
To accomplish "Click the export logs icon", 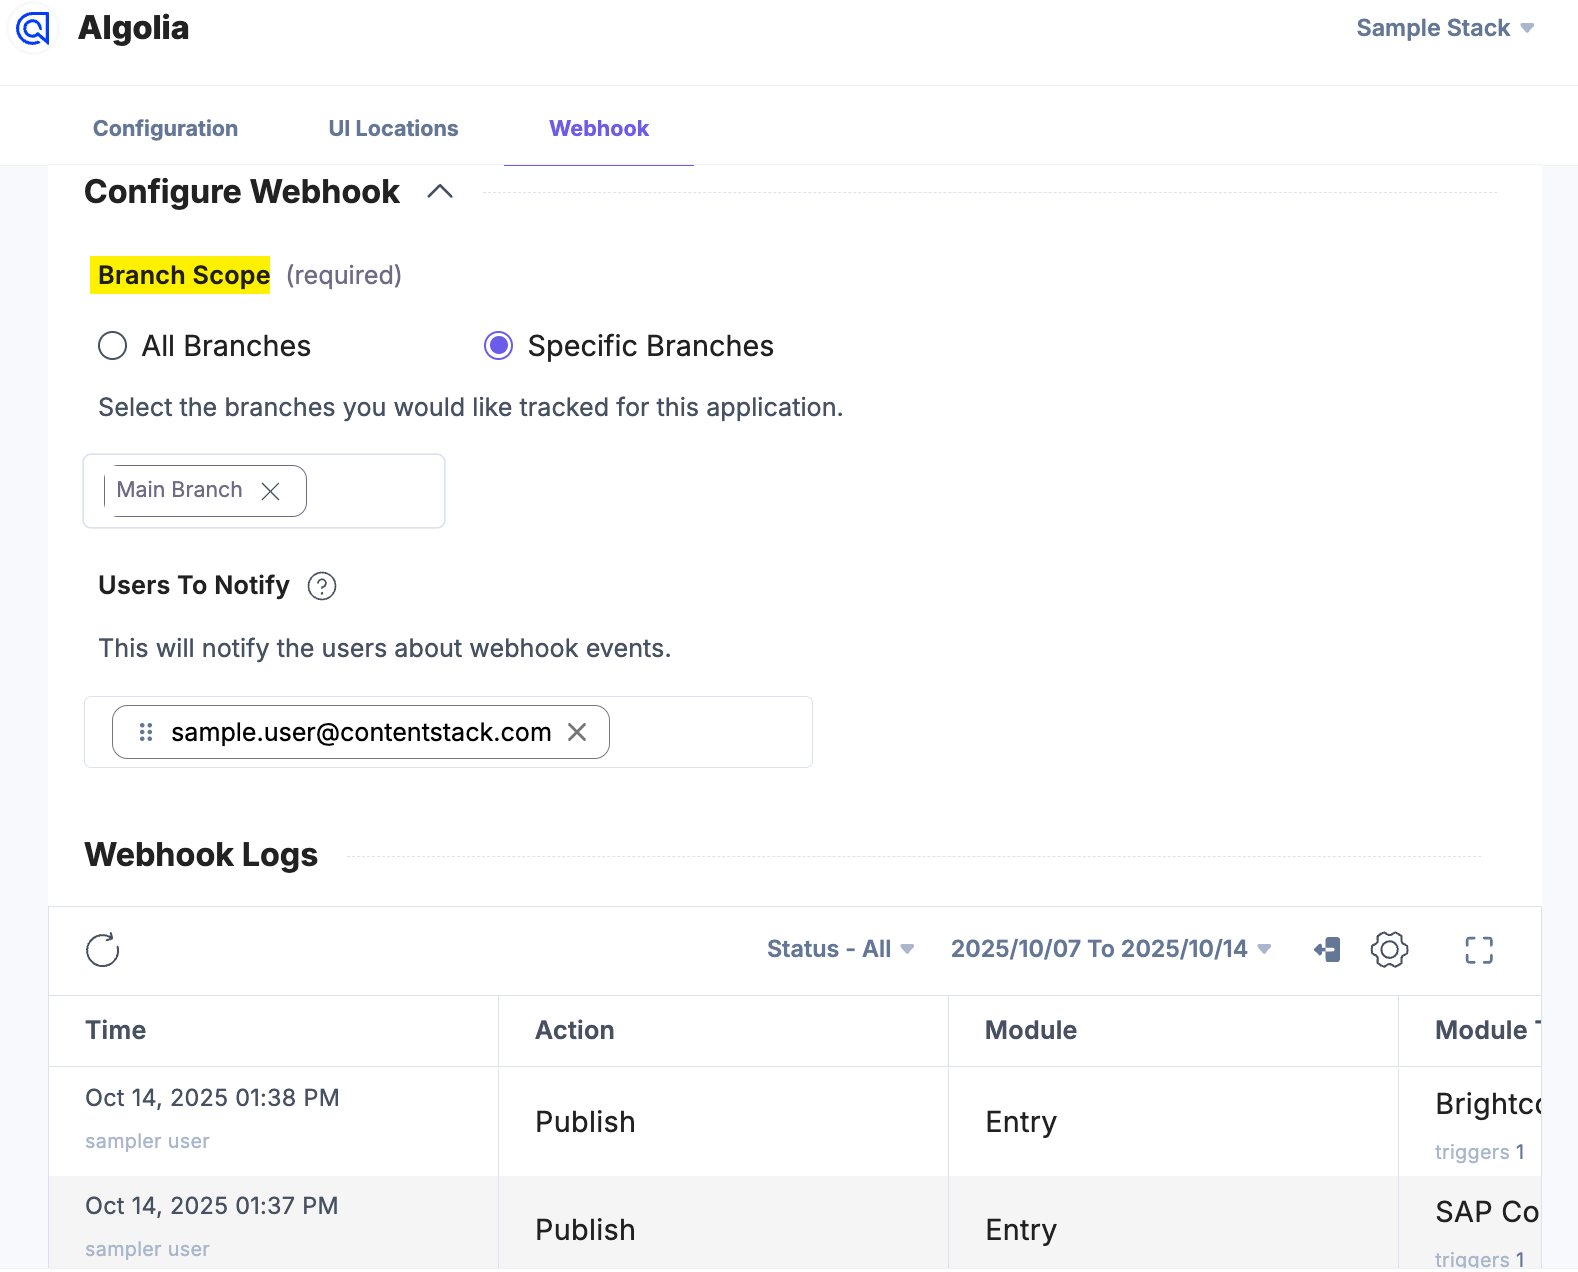I will click(x=1327, y=950).
